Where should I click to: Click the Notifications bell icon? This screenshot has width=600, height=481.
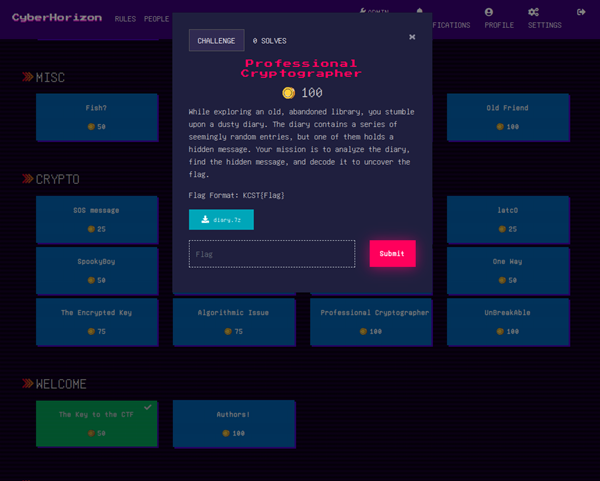420,9
